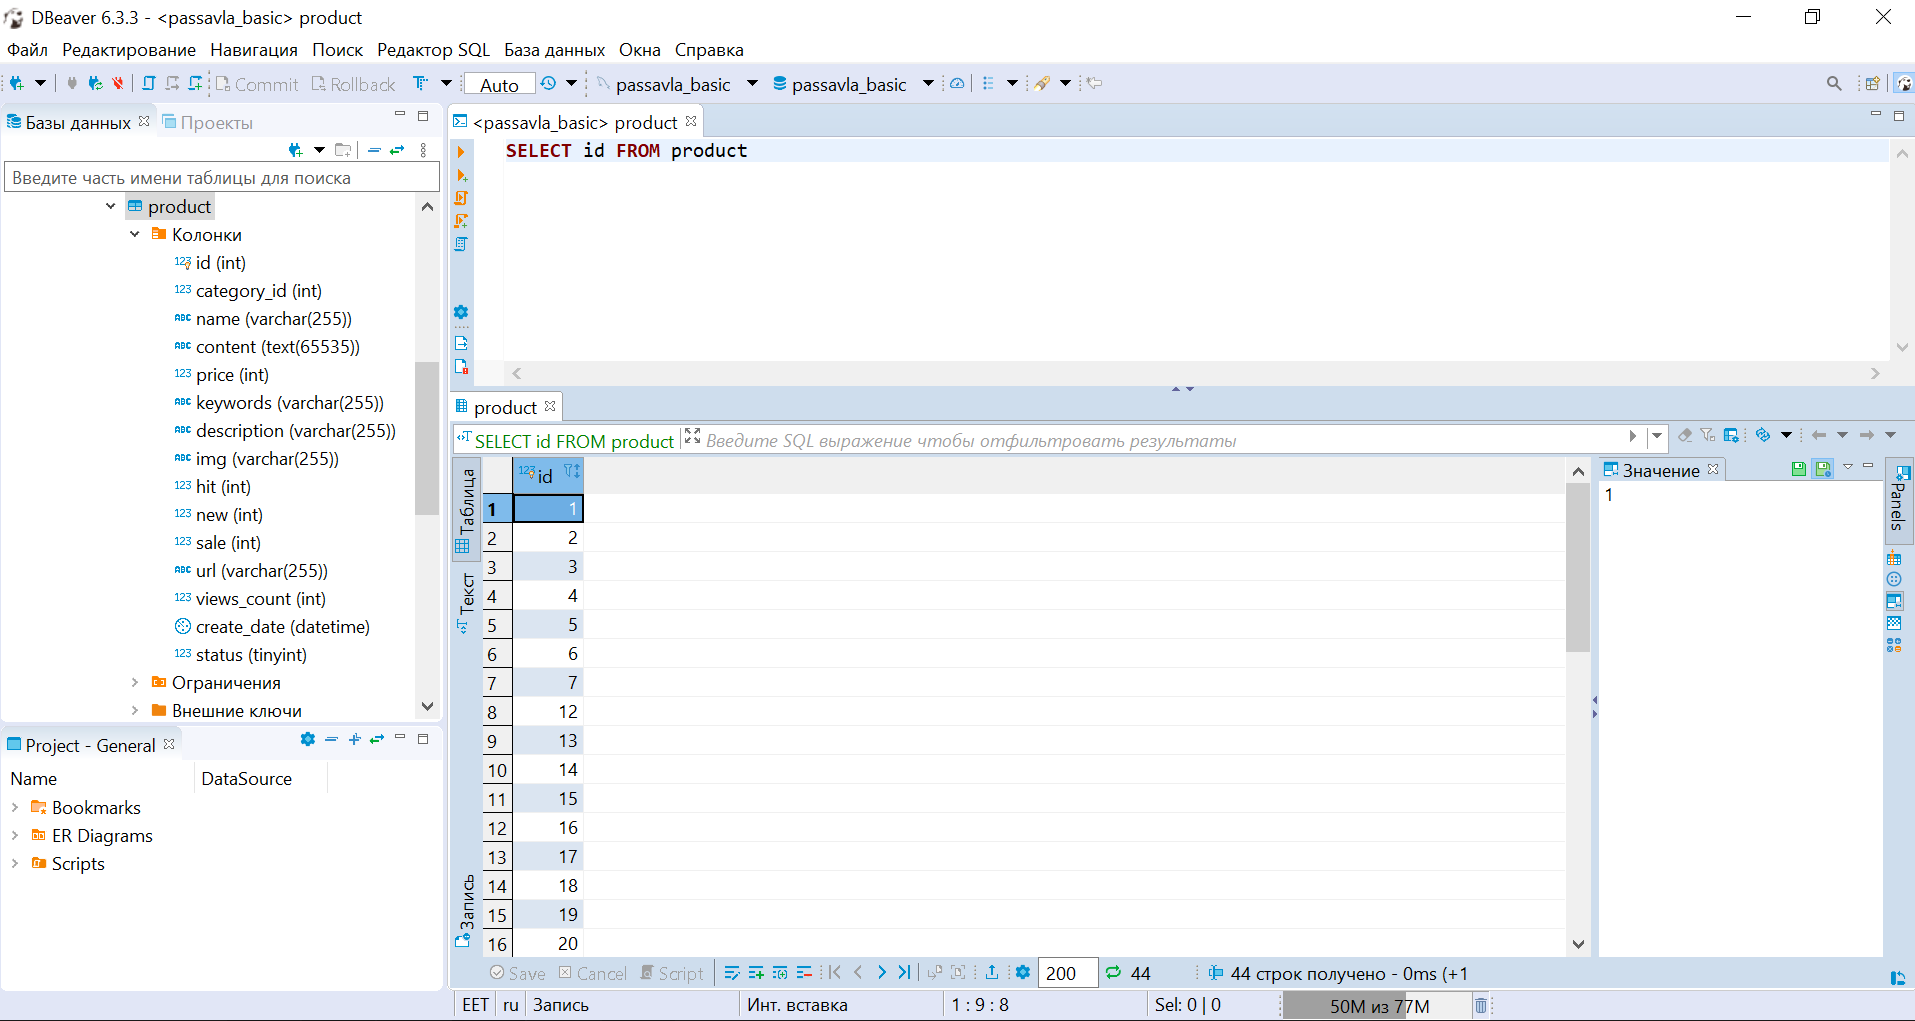Click the 50M из 77M memory indicator
The height and width of the screenshot is (1021, 1915).
click(1379, 1006)
